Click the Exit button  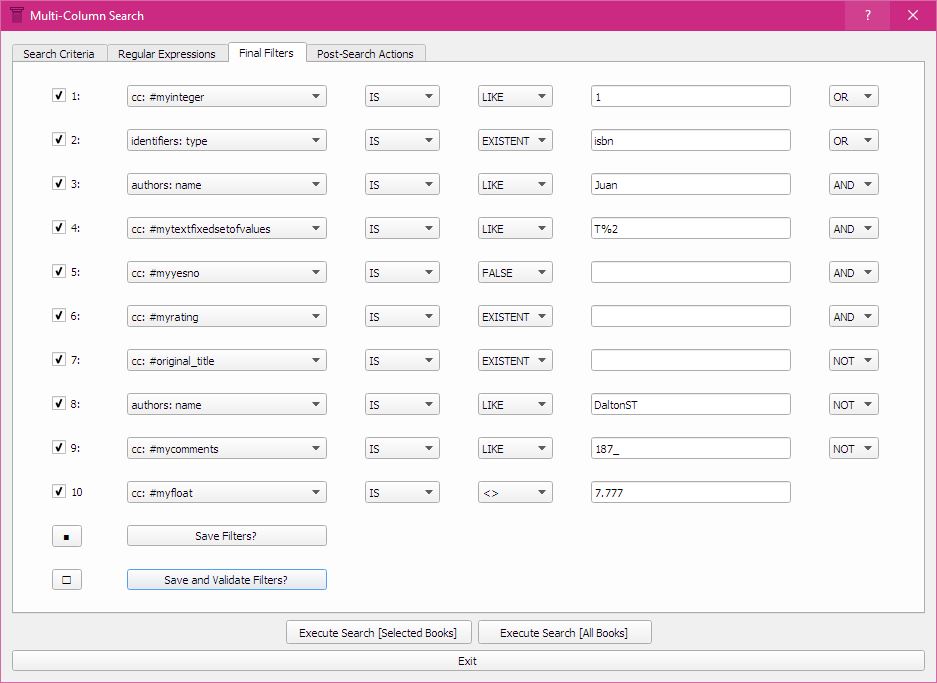(468, 661)
